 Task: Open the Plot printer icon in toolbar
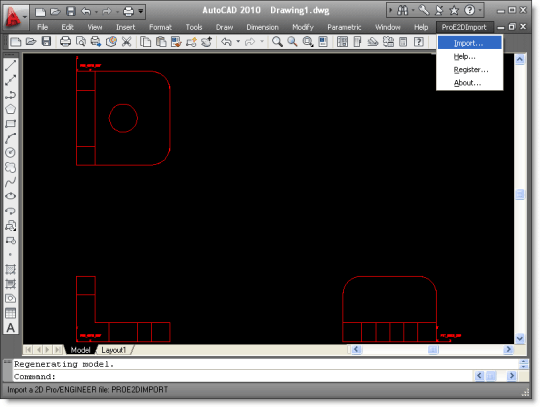pyautogui.click(x=65, y=42)
